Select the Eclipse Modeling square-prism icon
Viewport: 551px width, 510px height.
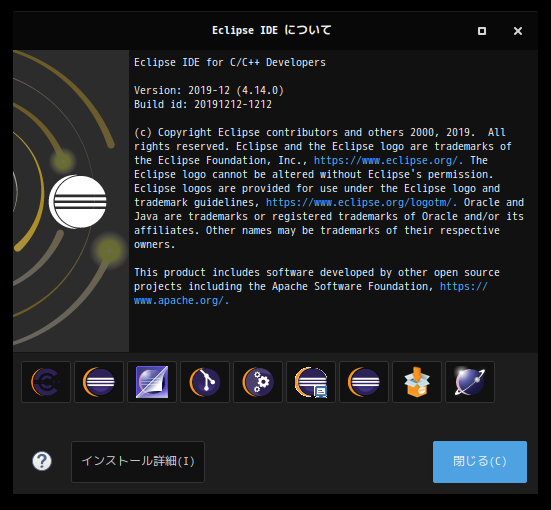point(152,382)
